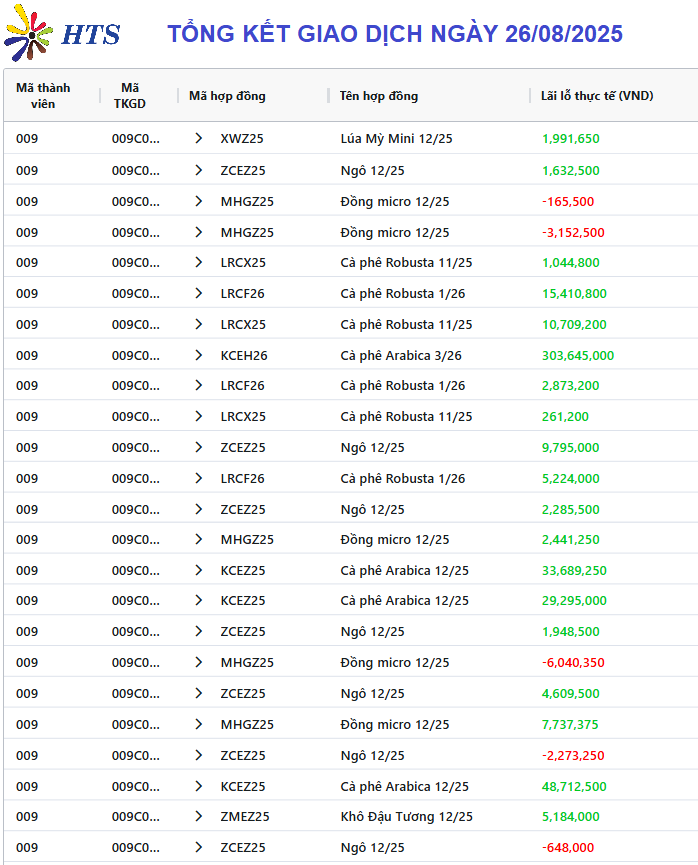Expand the MHGZ25 row showing -165,500
Screen dimensions: 698x865
pos(199,201)
